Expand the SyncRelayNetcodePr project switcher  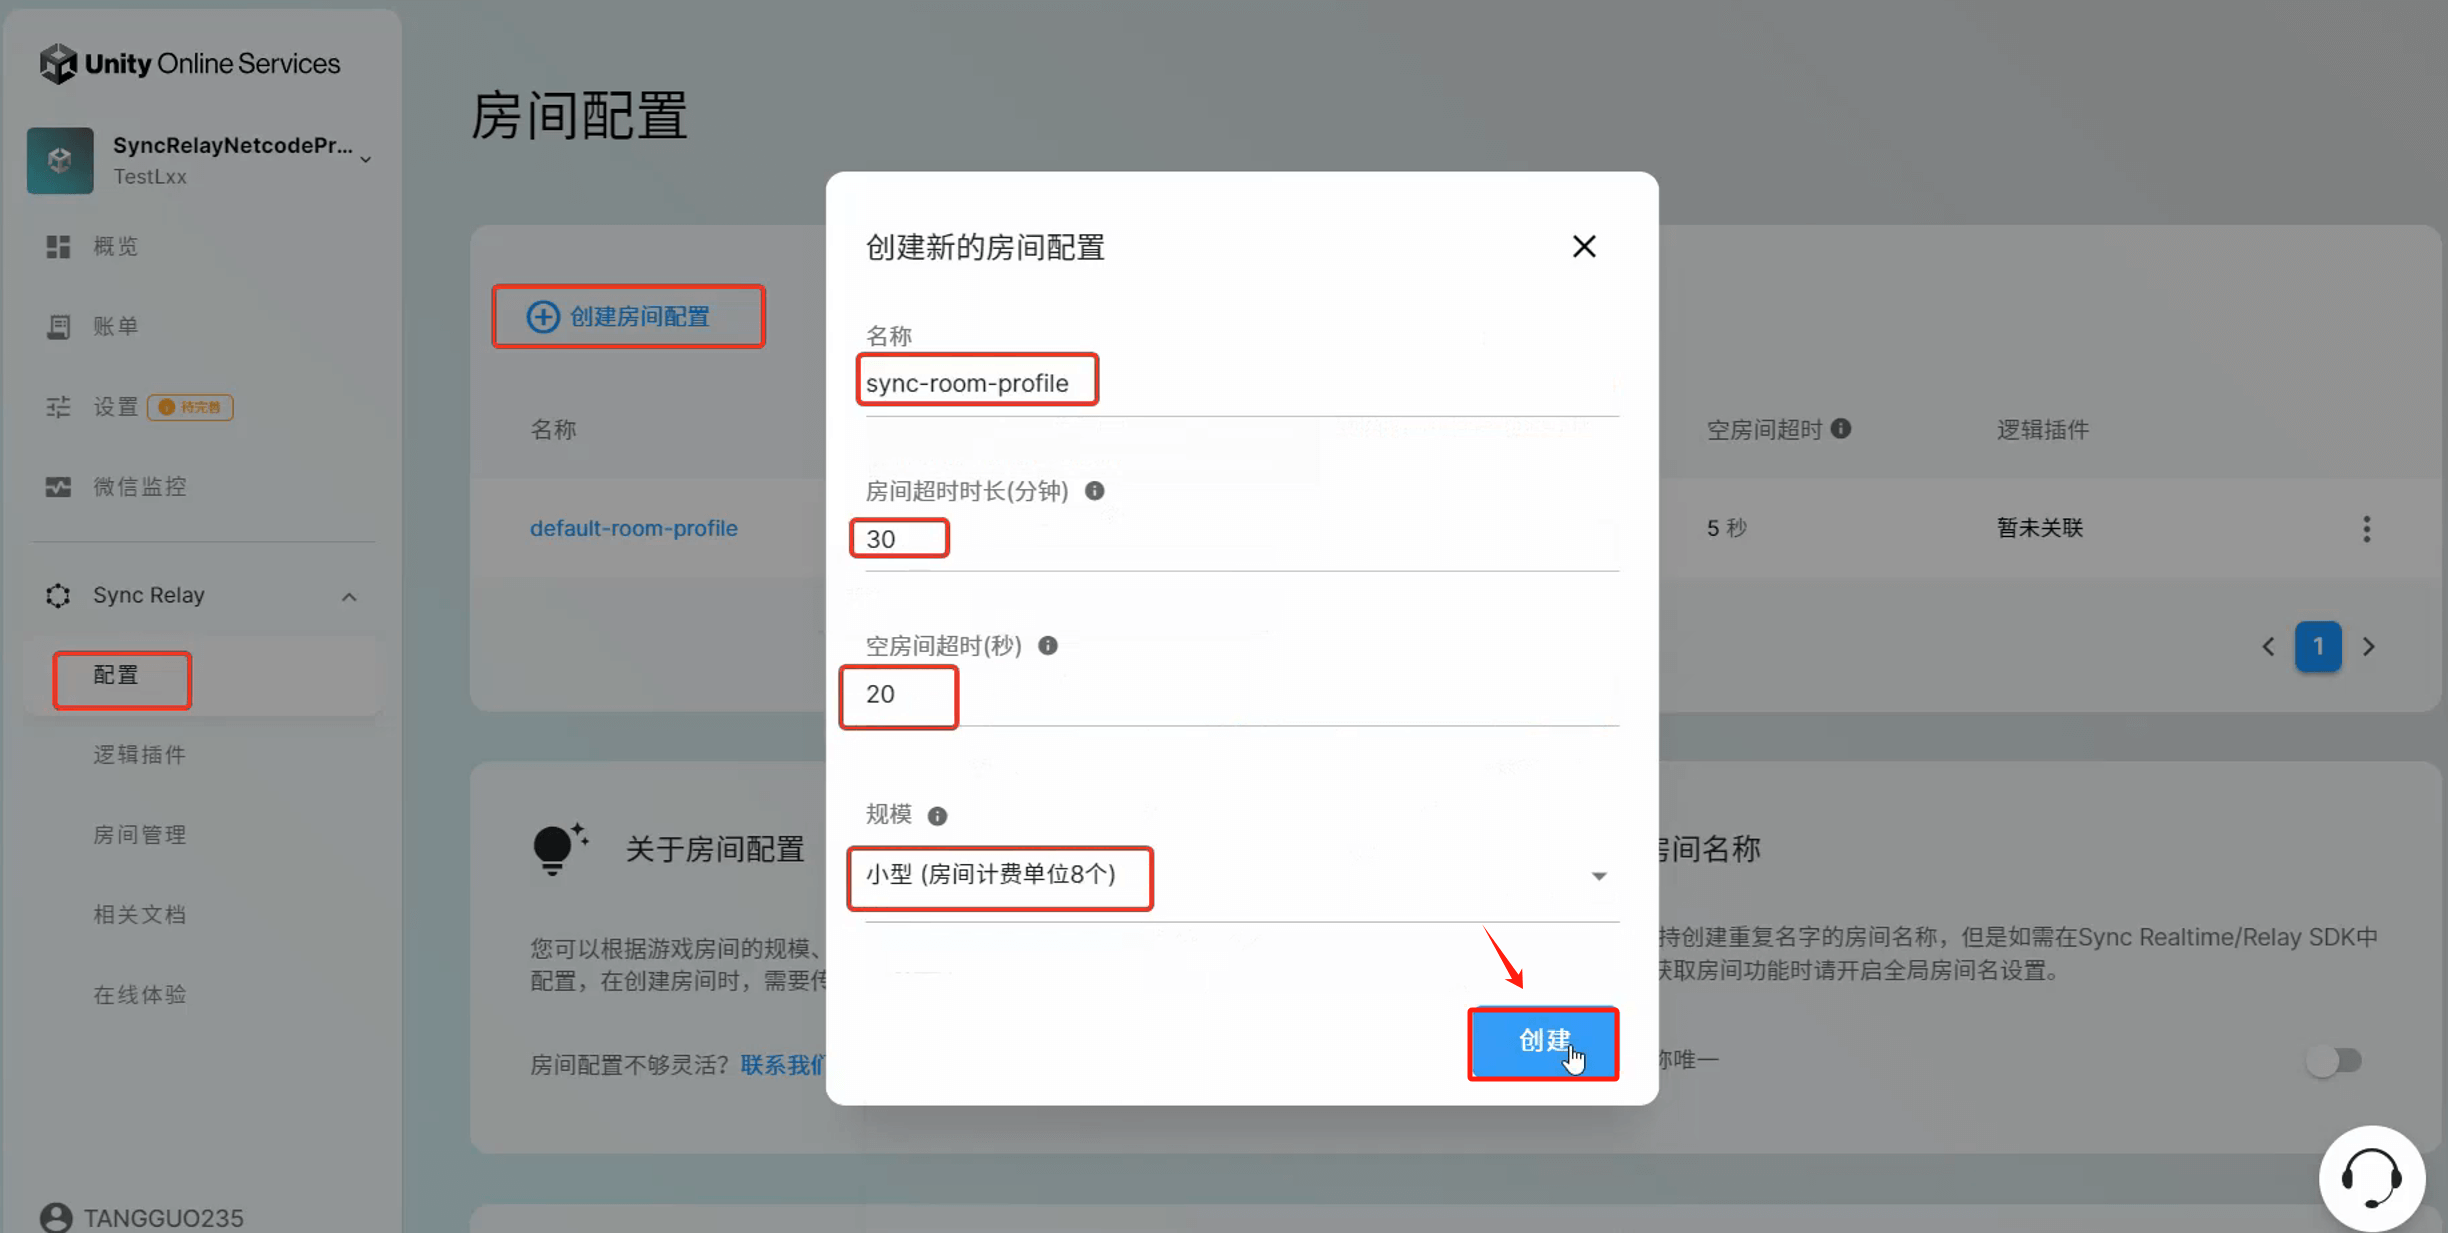coord(366,160)
